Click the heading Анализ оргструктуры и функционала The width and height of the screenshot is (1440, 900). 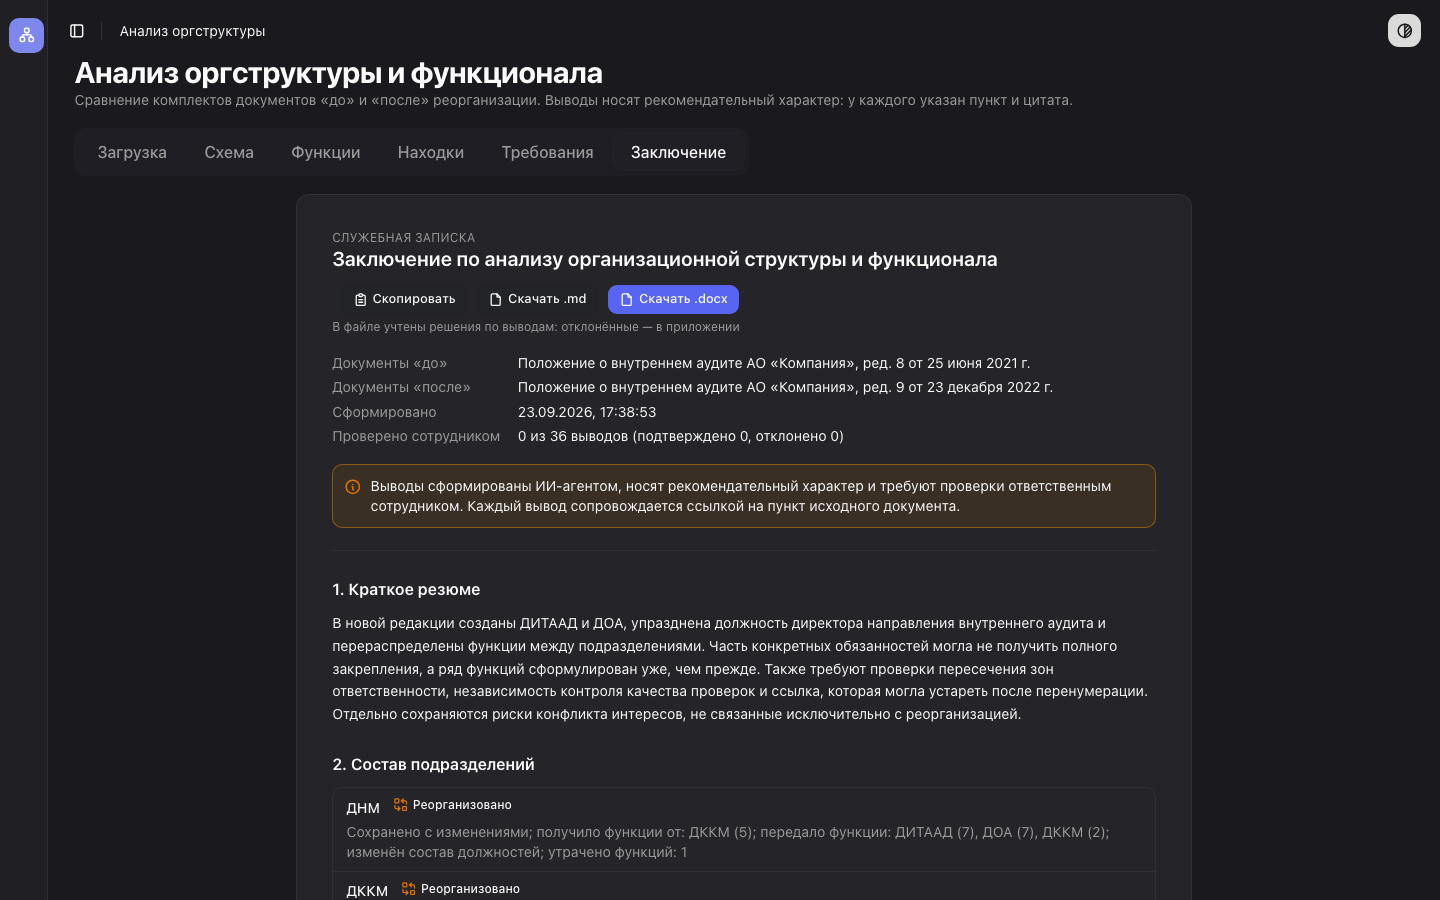coord(338,73)
